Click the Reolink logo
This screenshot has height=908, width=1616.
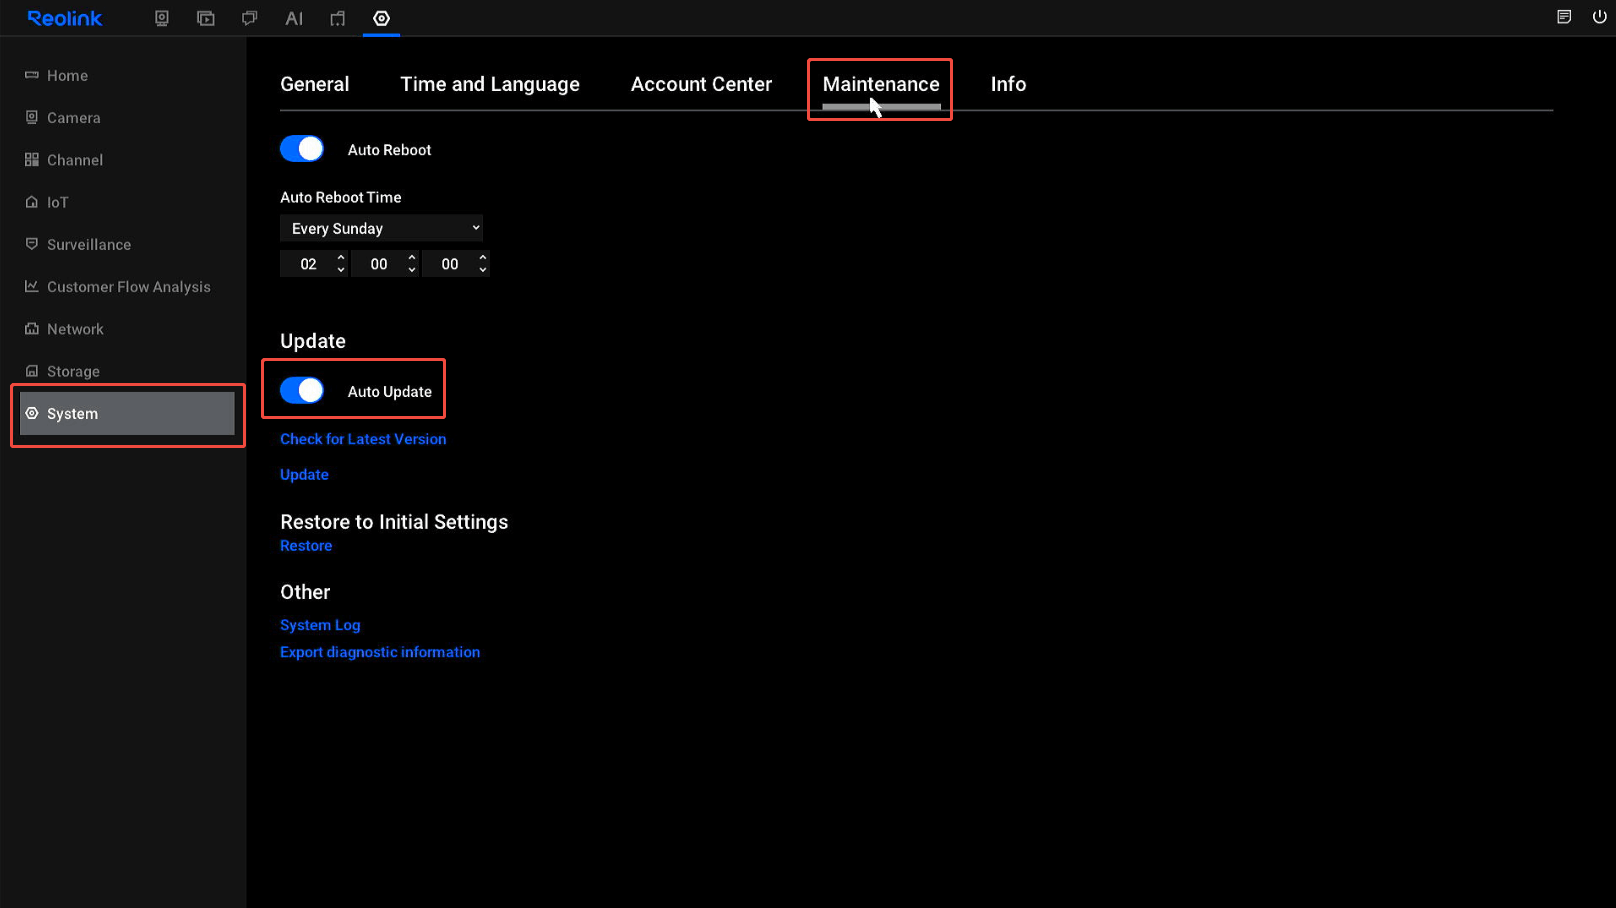[65, 18]
